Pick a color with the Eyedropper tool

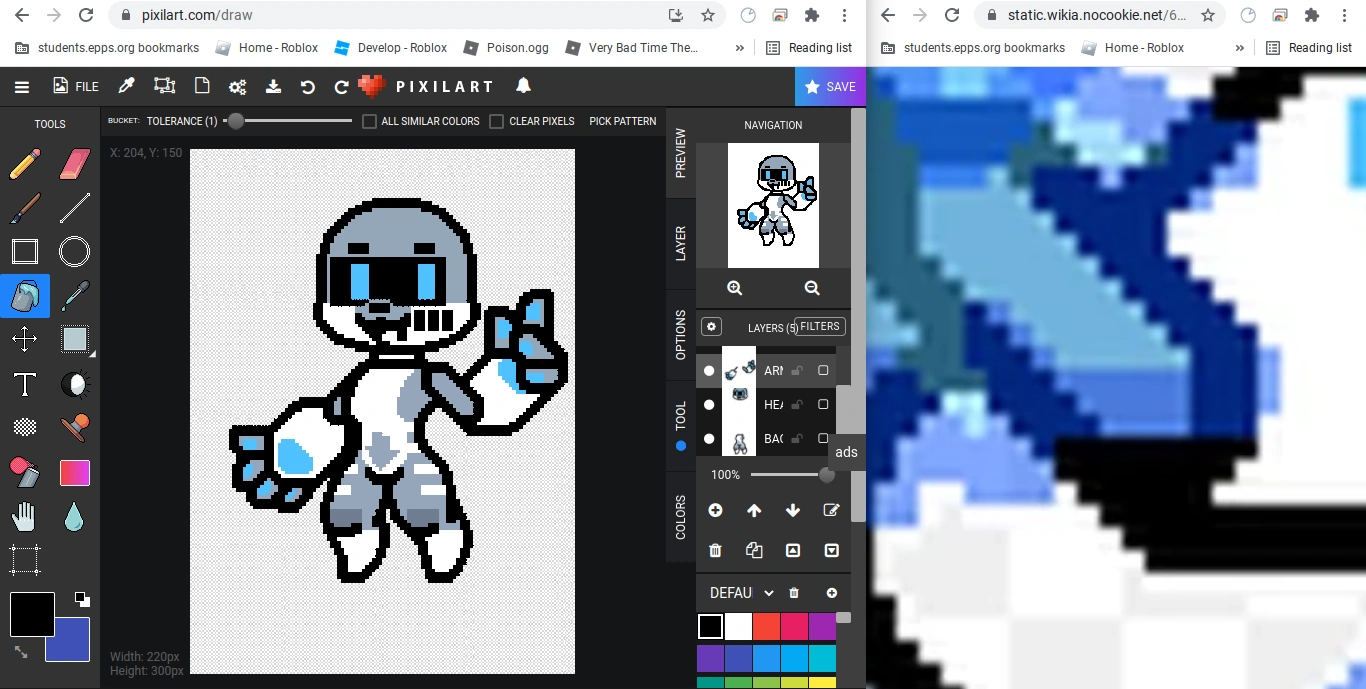click(x=75, y=295)
